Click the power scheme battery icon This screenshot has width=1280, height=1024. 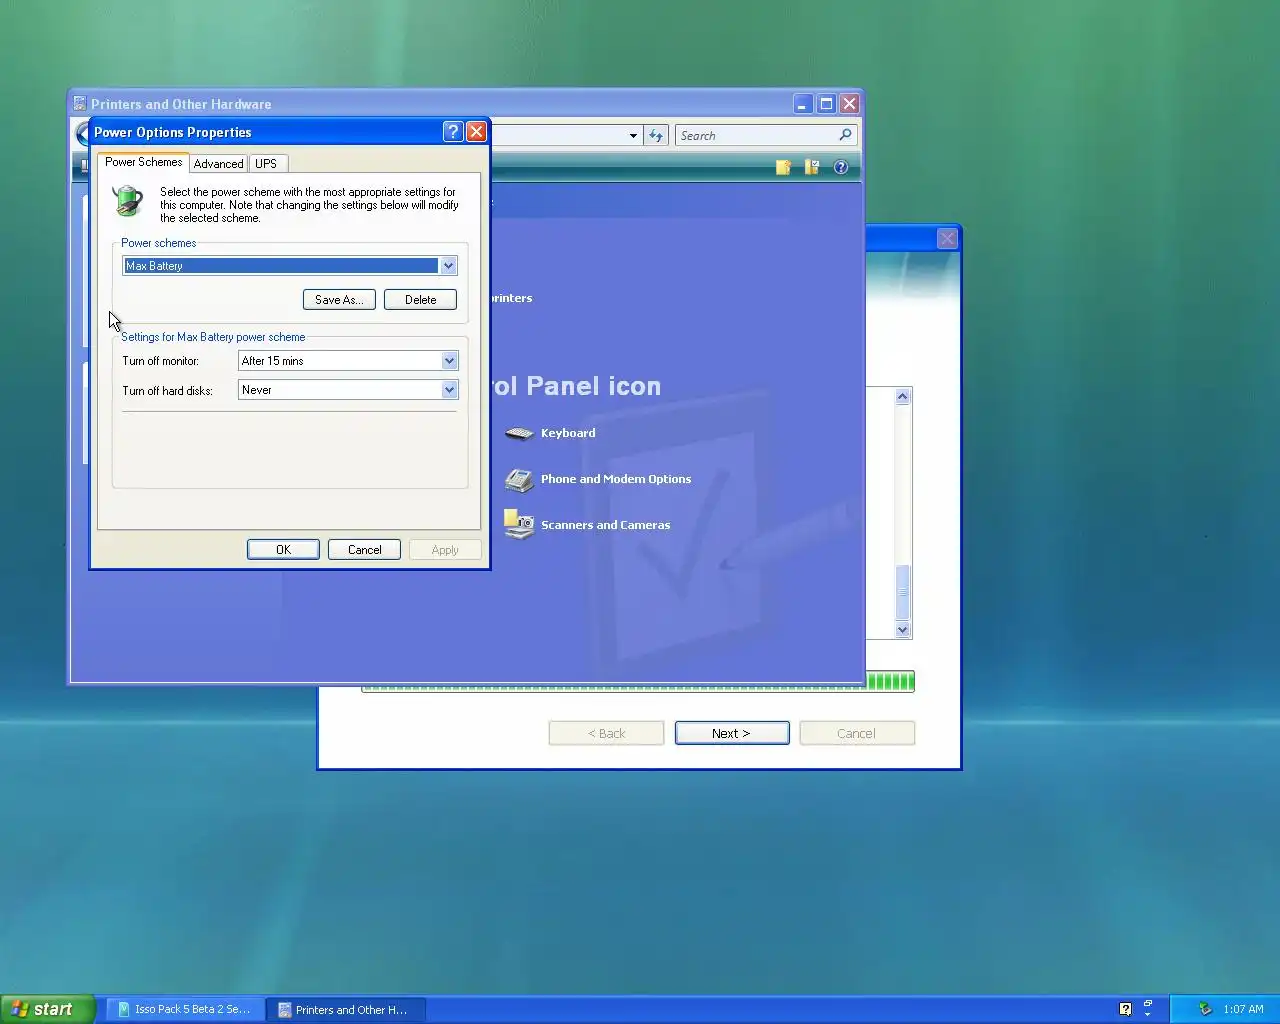click(x=128, y=200)
